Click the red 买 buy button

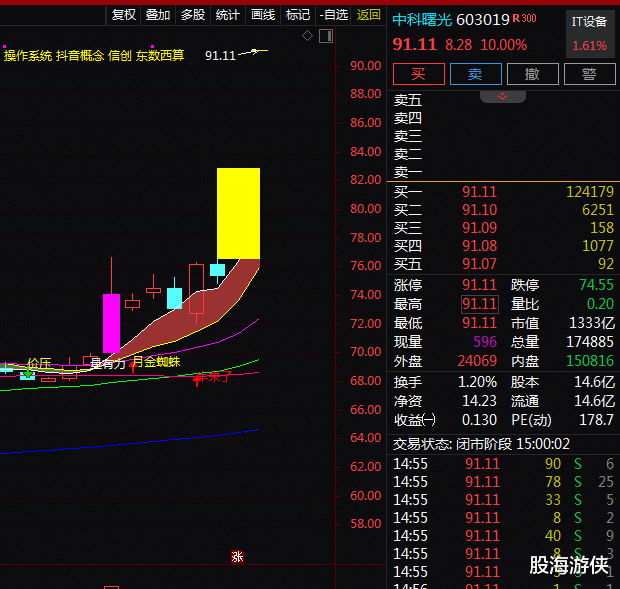(x=418, y=75)
